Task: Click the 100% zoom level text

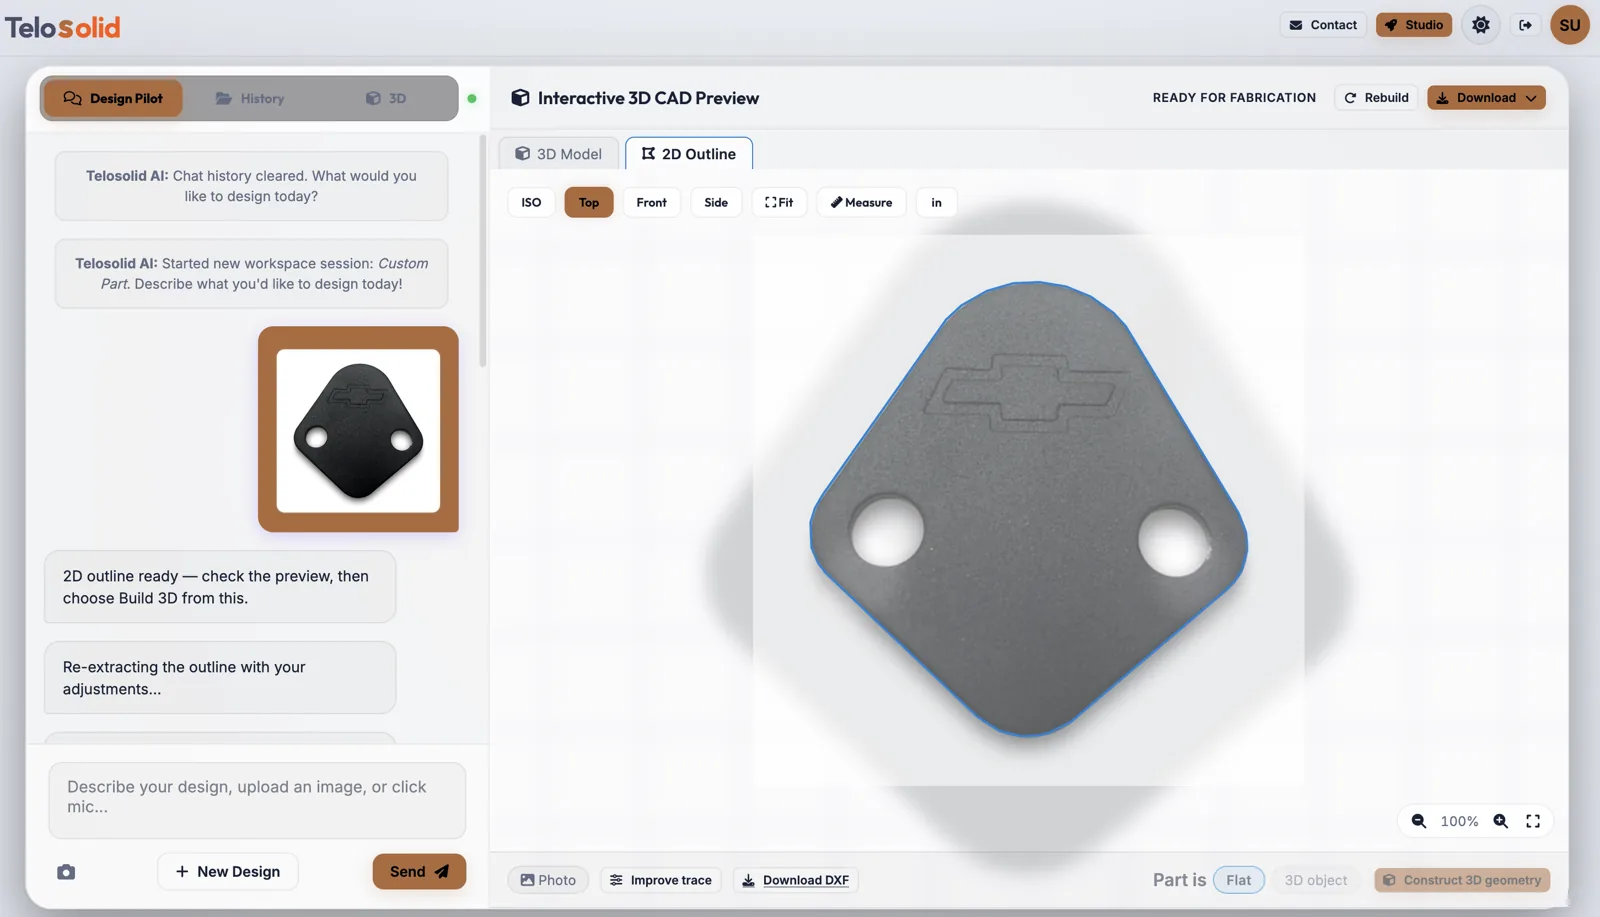Action: [x=1459, y=821]
